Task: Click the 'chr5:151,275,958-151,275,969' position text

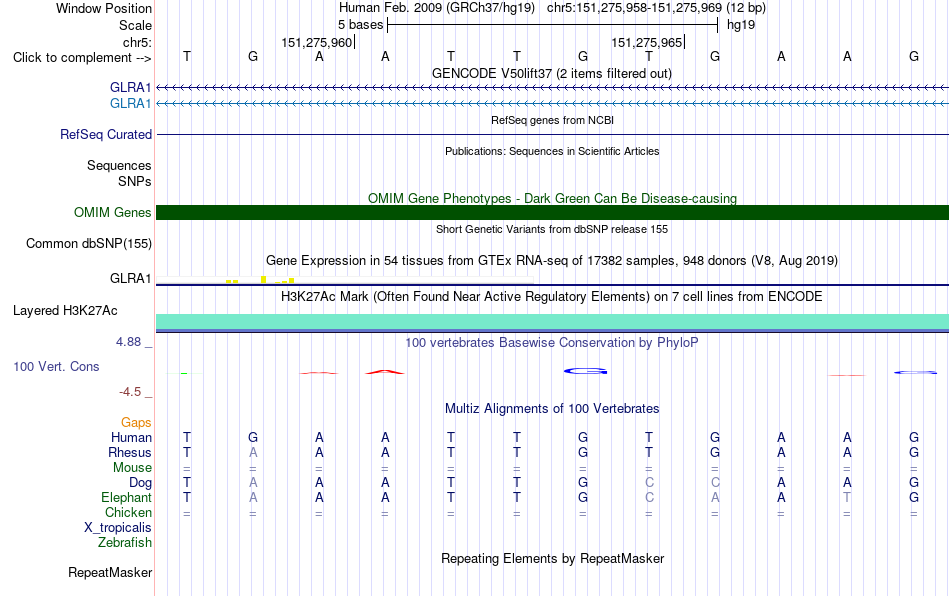Action: click(x=634, y=8)
